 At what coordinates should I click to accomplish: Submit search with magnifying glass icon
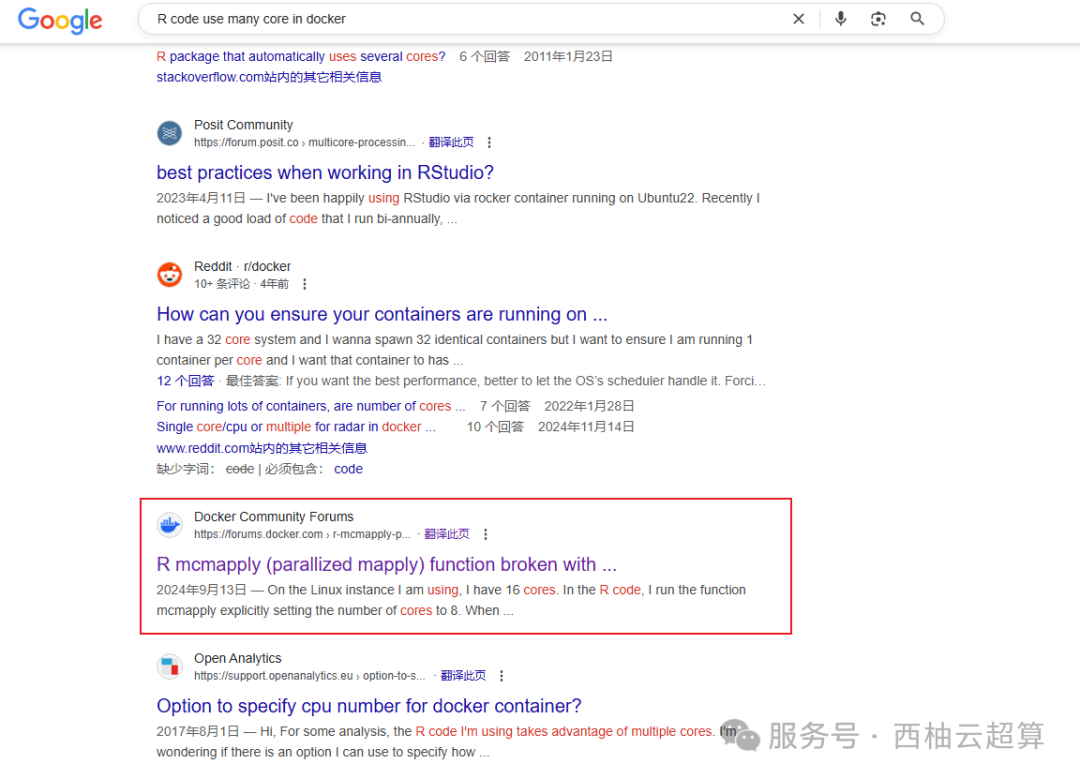point(917,19)
